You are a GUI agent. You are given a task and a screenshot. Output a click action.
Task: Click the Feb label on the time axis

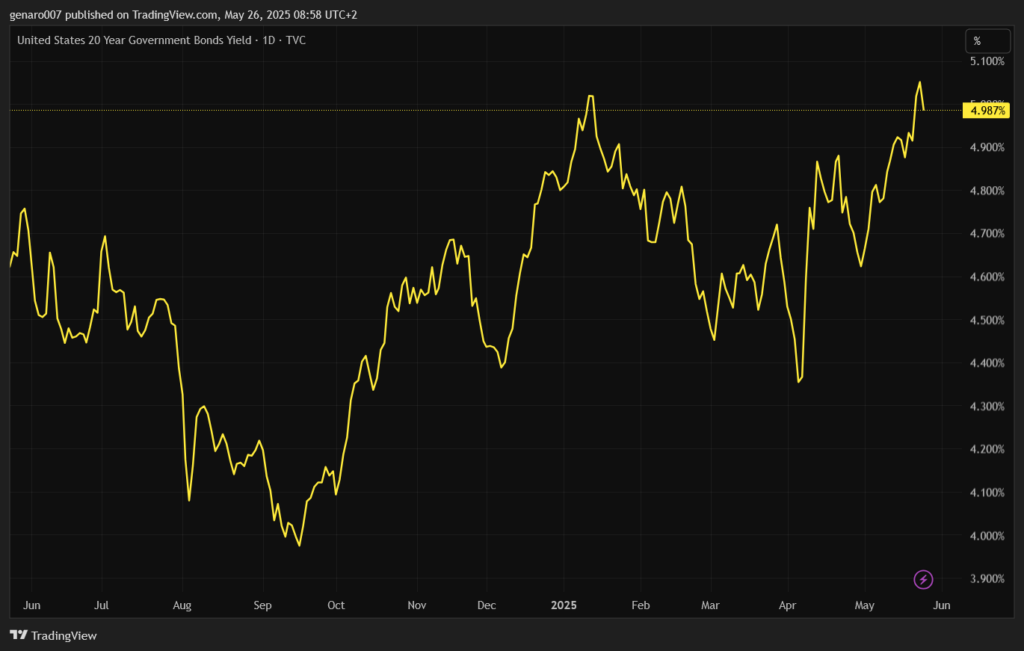pos(641,605)
